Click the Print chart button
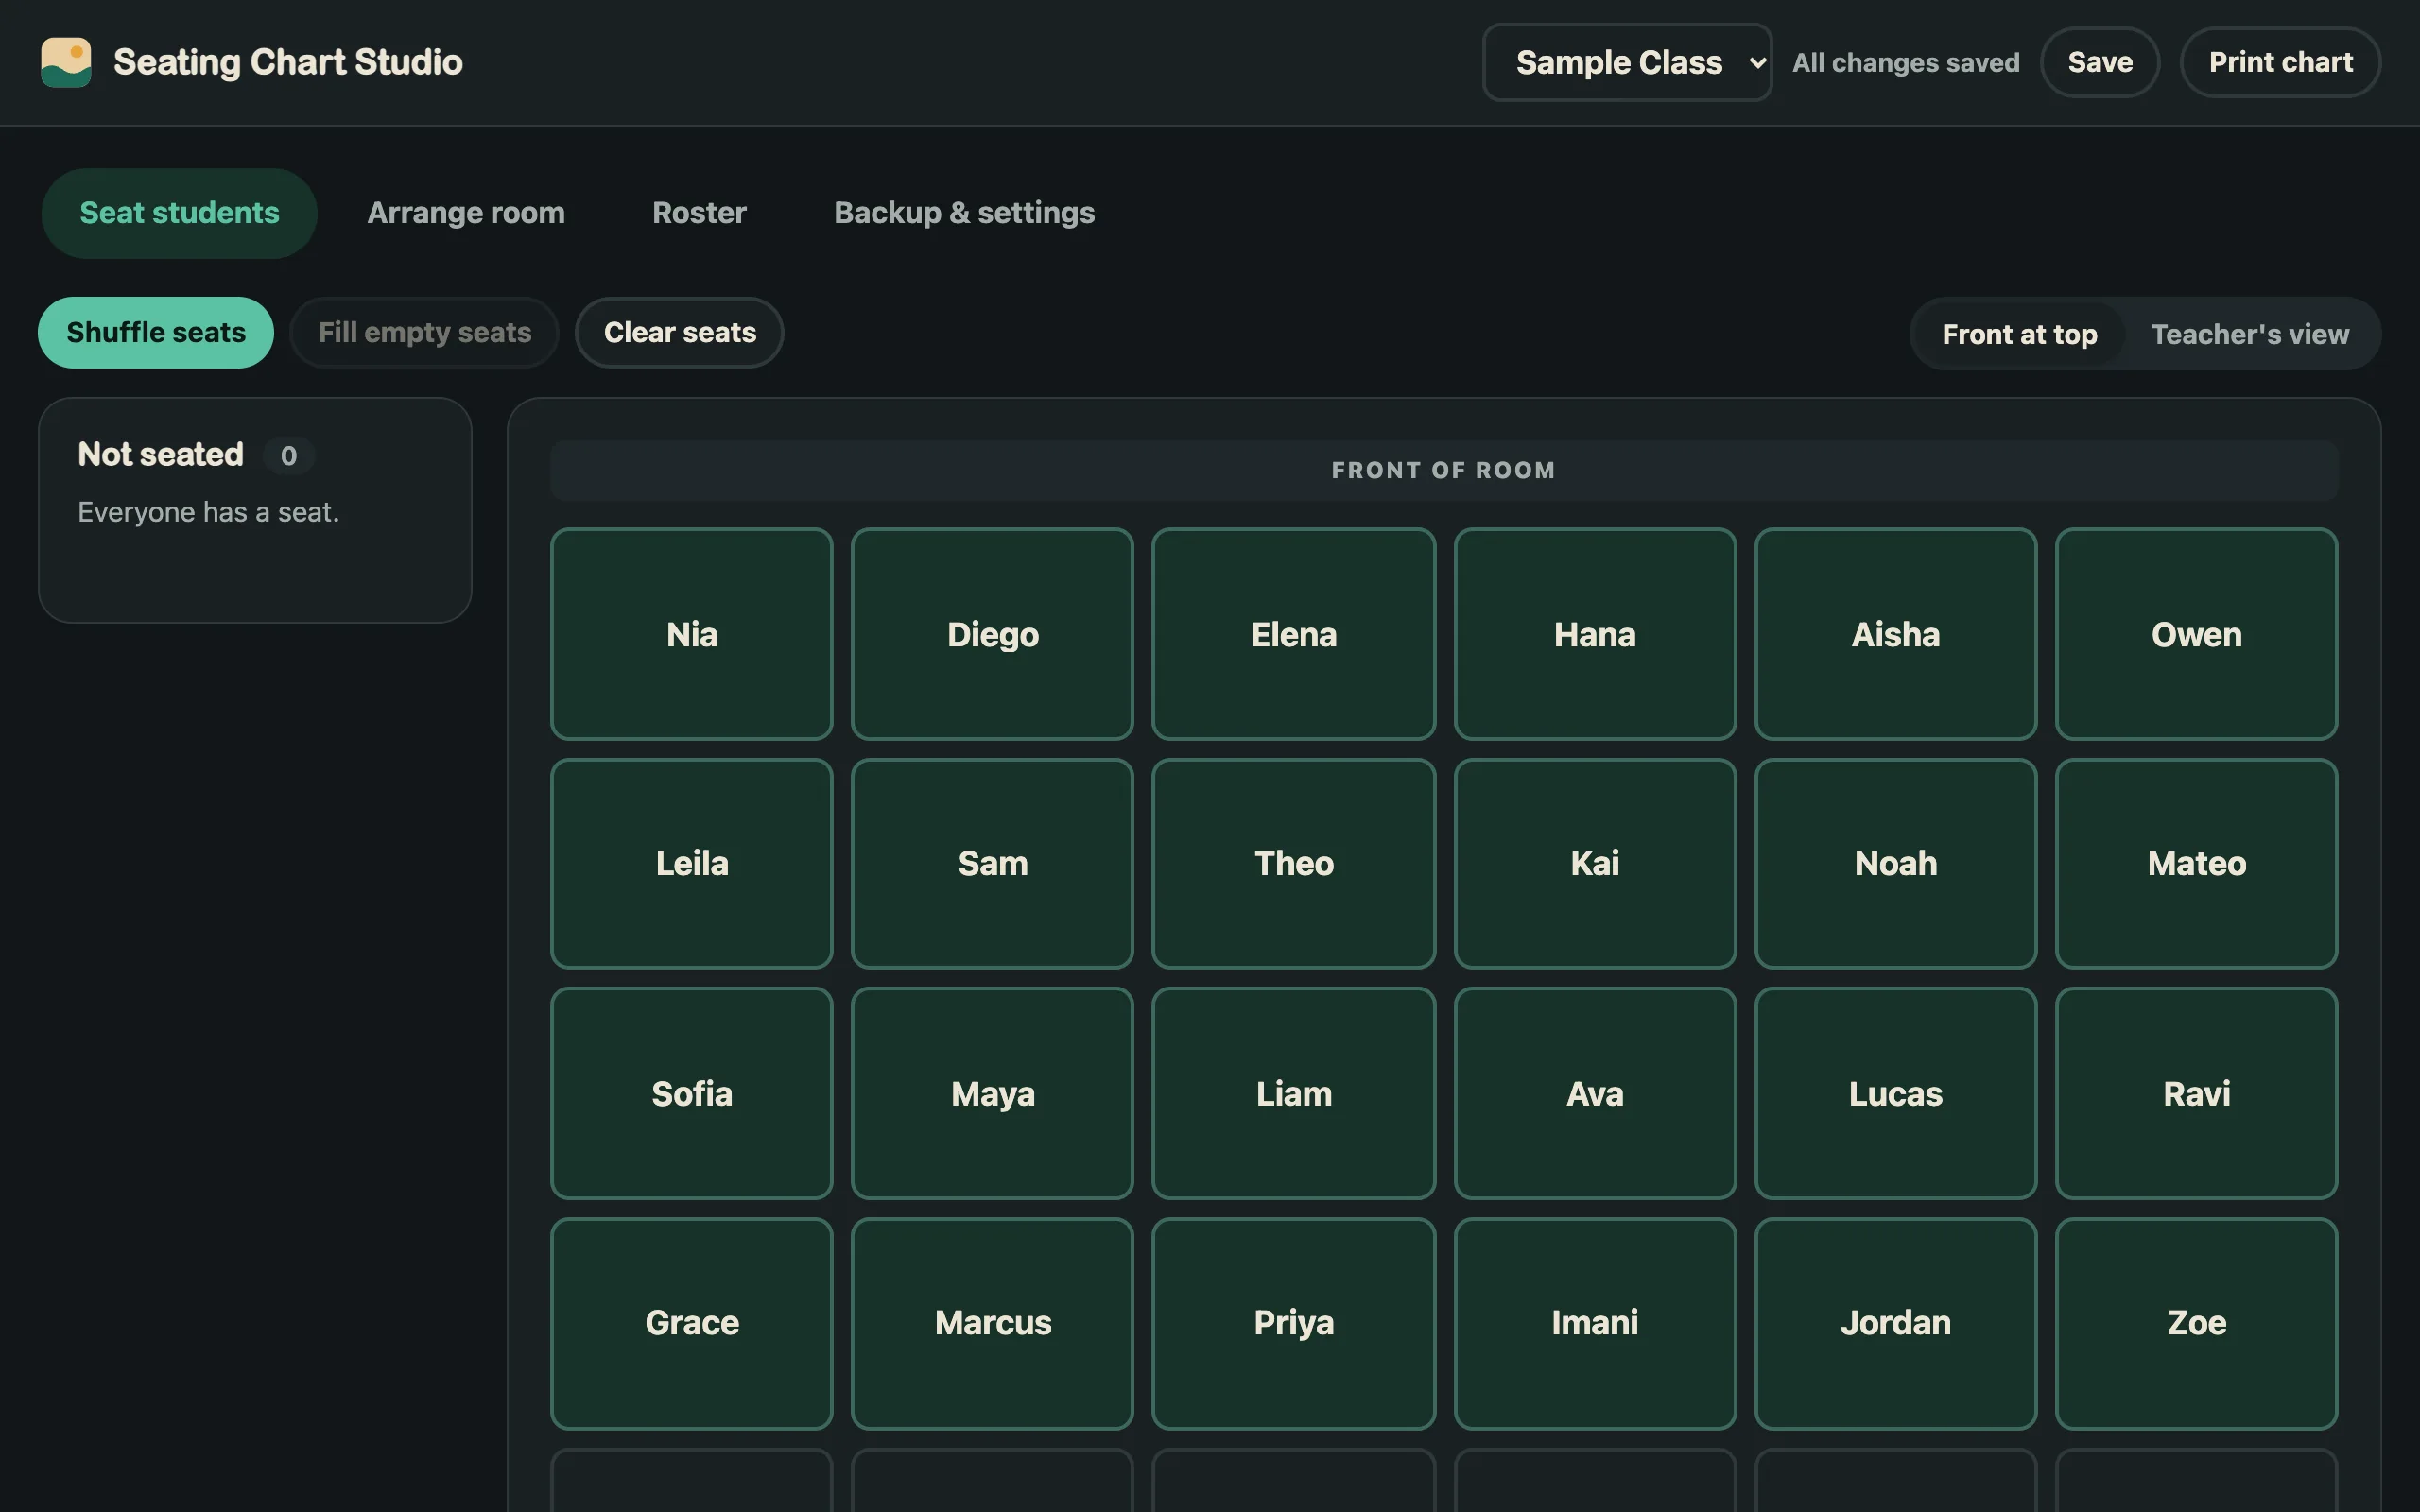Viewport: 2420px width, 1512px height. point(2279,62)
